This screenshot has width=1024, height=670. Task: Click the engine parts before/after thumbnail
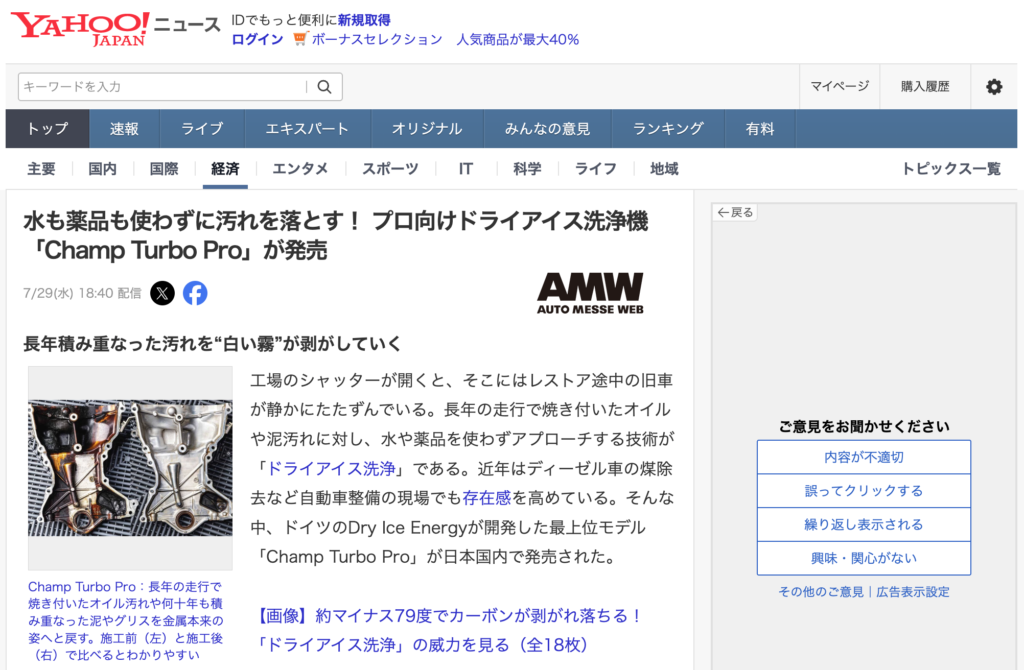tap(130, 468)
